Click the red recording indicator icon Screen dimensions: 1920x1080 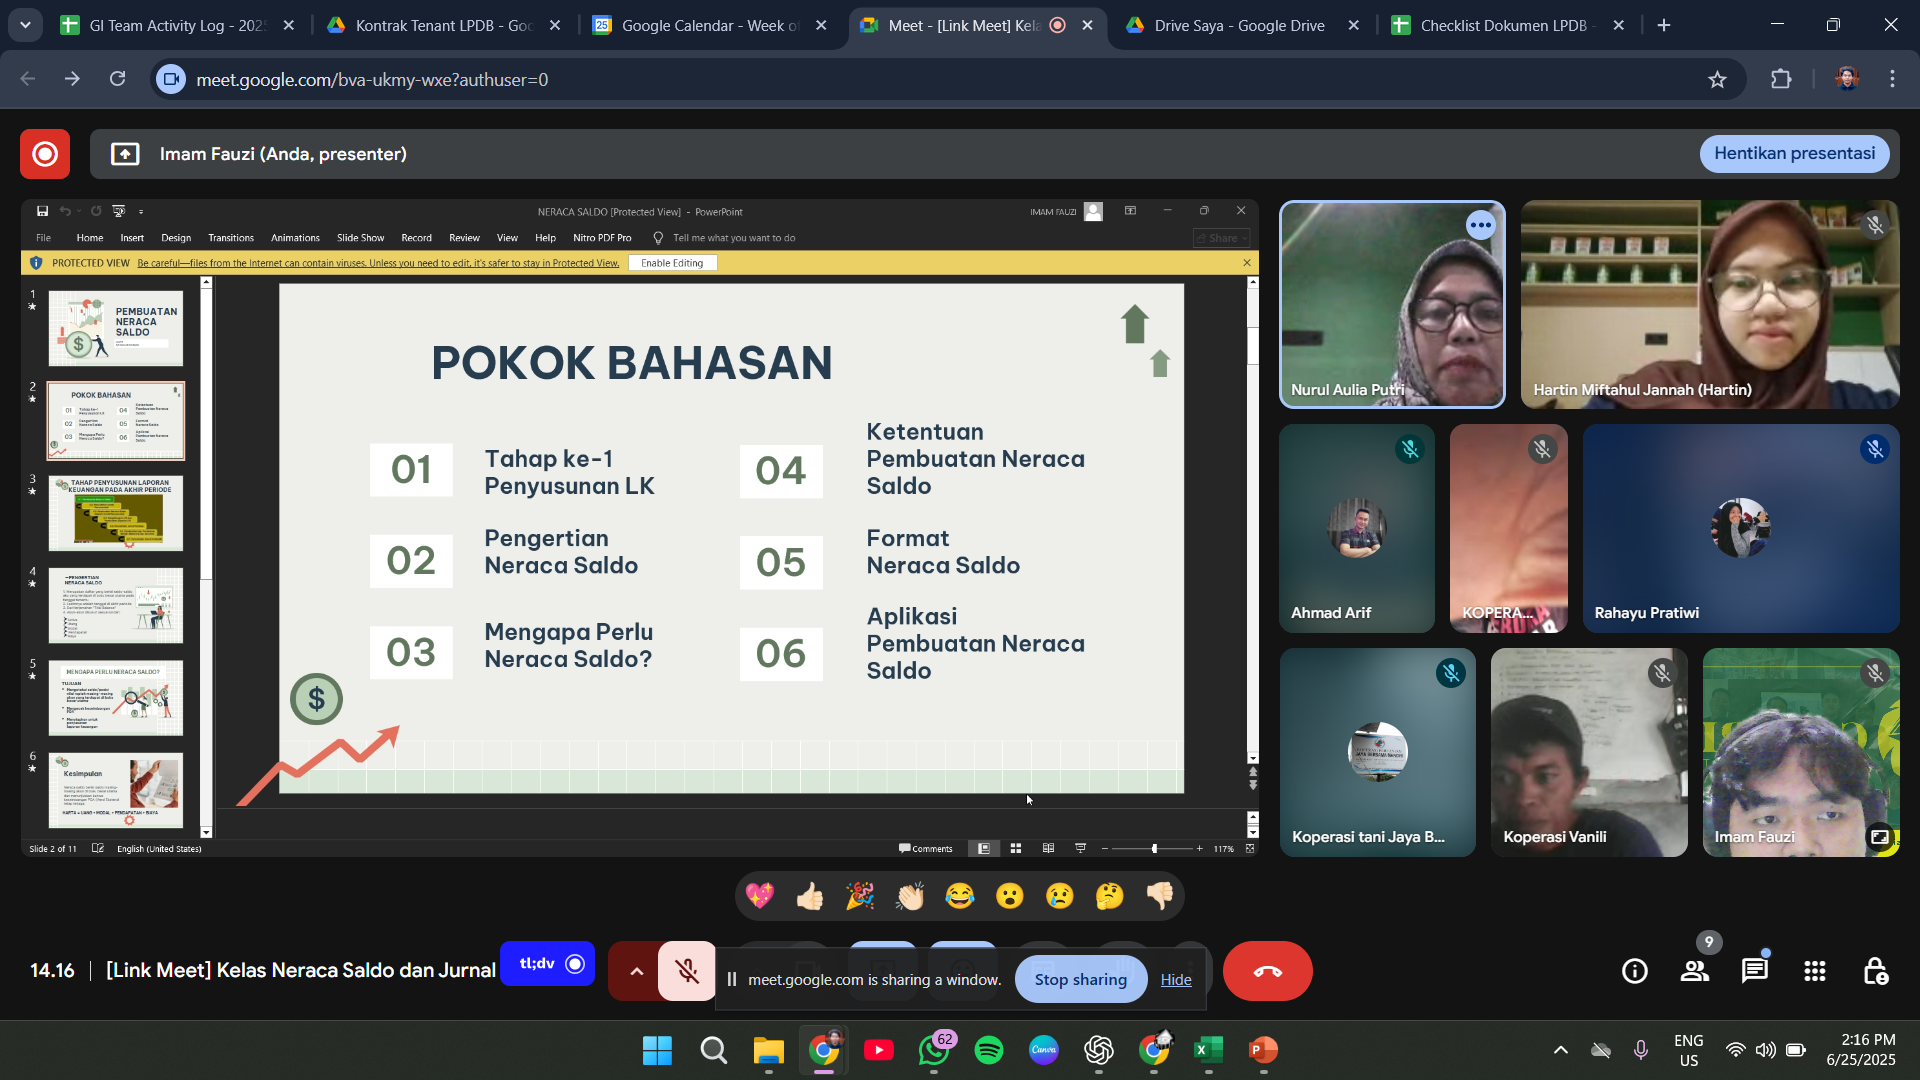click(x=45, y=154)
